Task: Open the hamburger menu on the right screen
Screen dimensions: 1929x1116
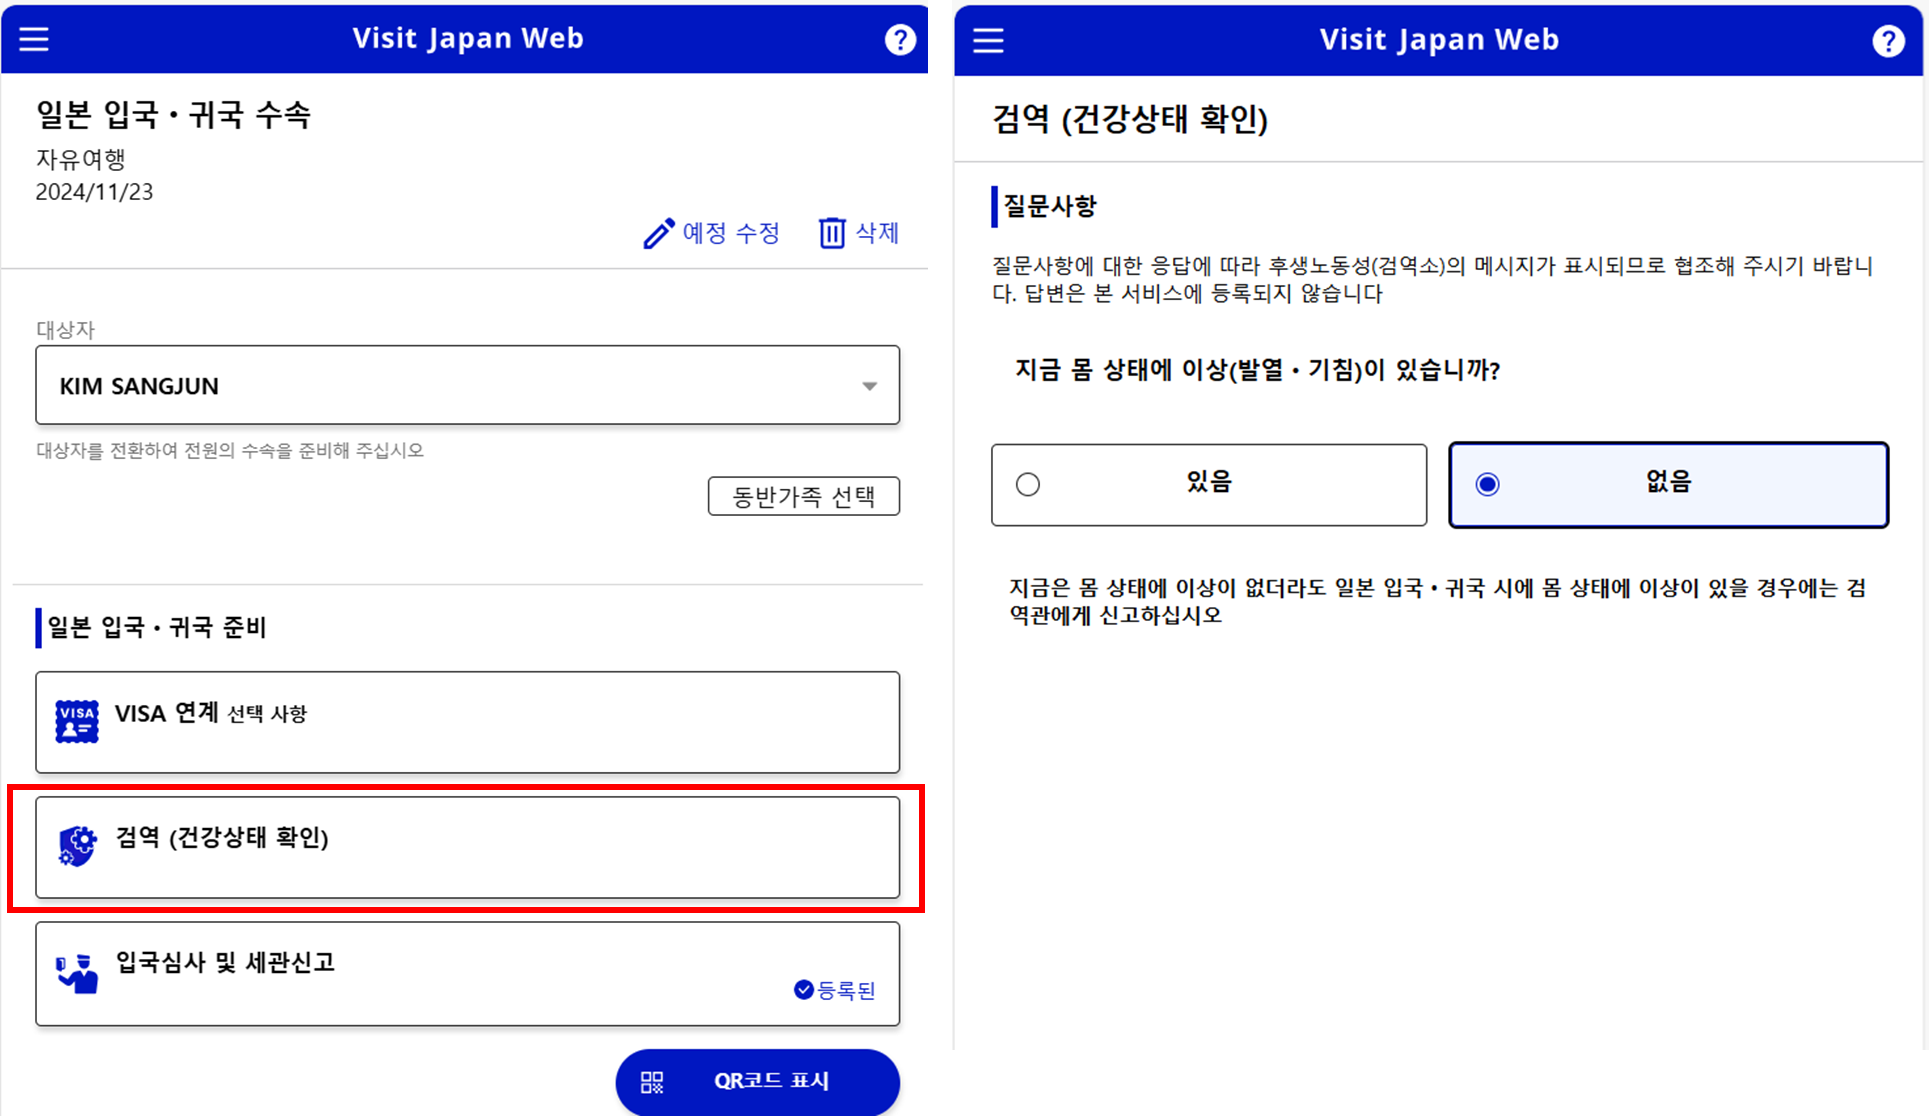Action: click(986, 39)
